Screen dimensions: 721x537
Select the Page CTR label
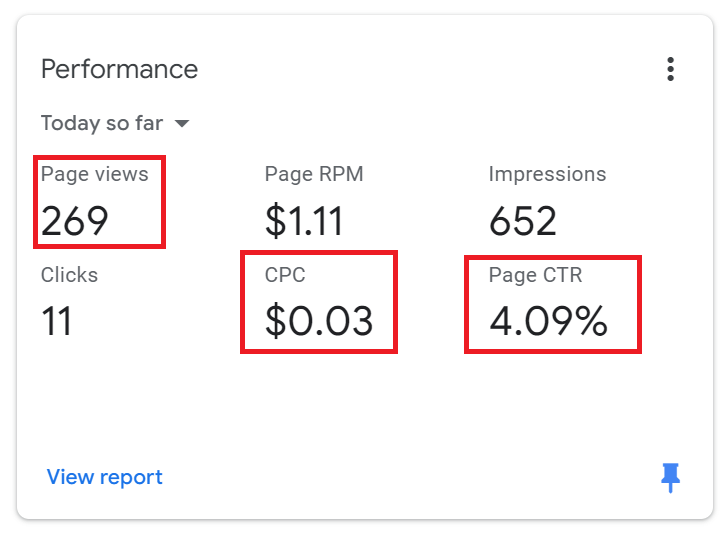pos(536,275)
